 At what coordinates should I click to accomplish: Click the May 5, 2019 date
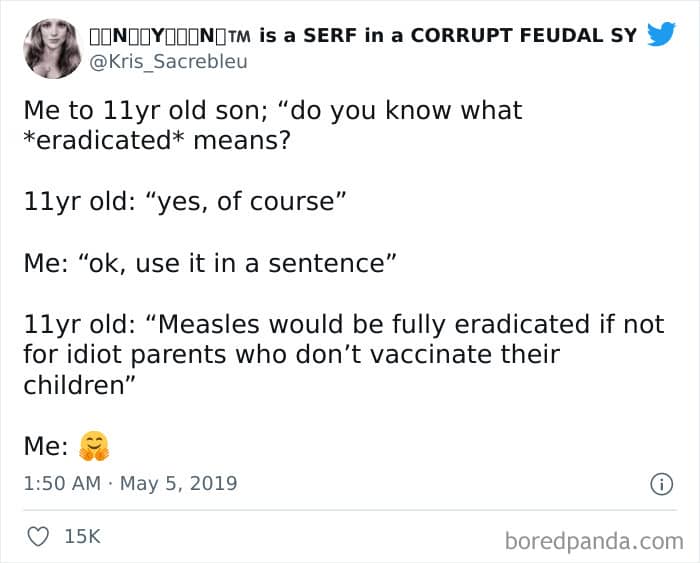click(x=179, y=484)
